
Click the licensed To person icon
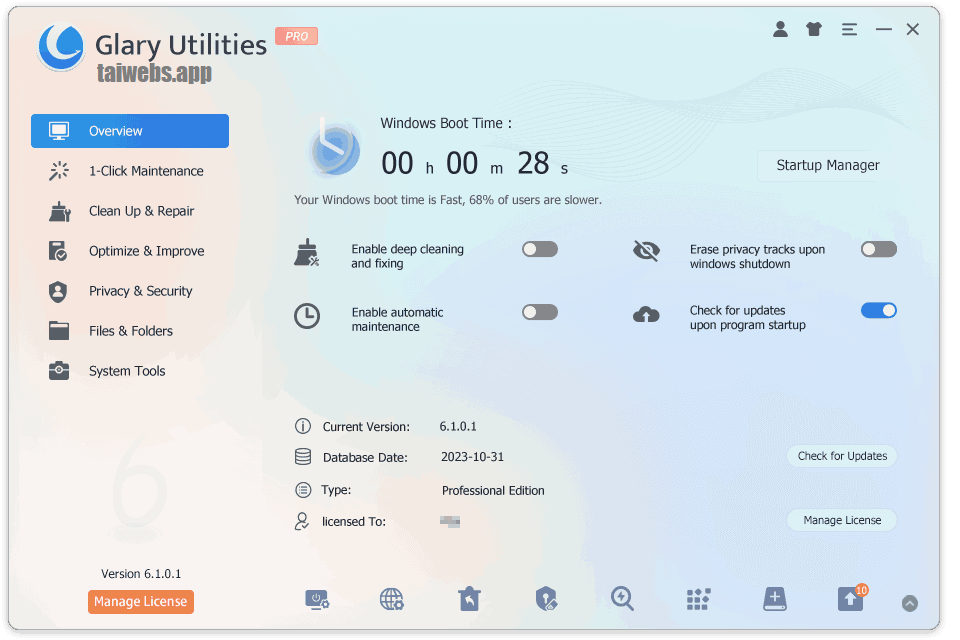pyautogui.click(x=302, y=522)
